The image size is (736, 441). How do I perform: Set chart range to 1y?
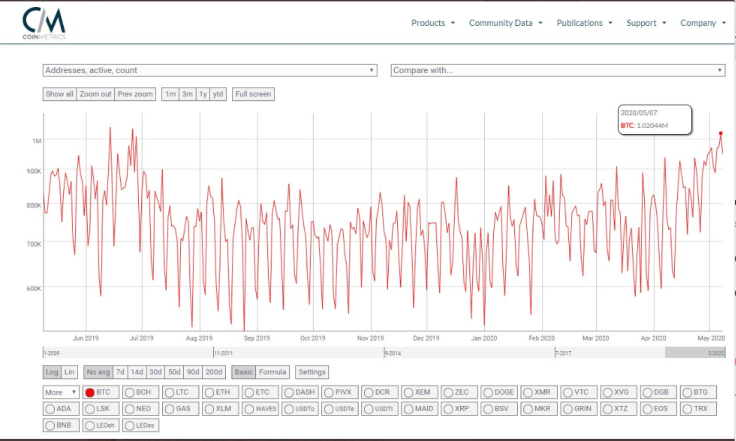203,94
